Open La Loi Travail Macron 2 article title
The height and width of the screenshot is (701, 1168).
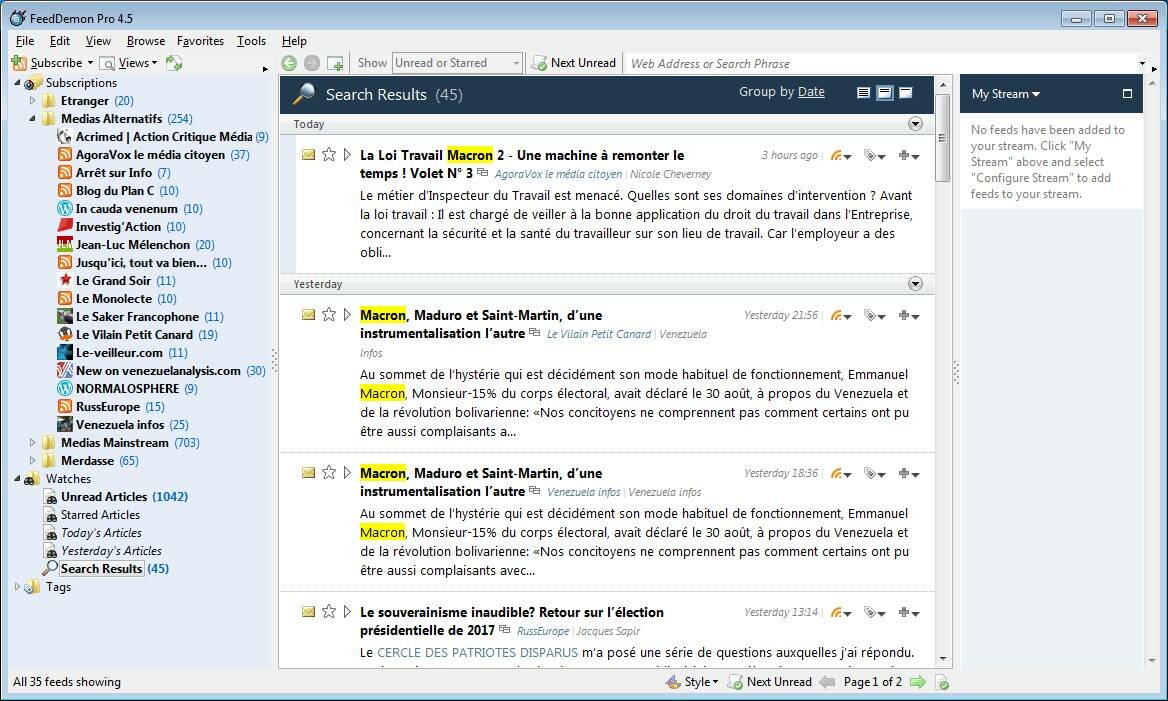point(522,164)
